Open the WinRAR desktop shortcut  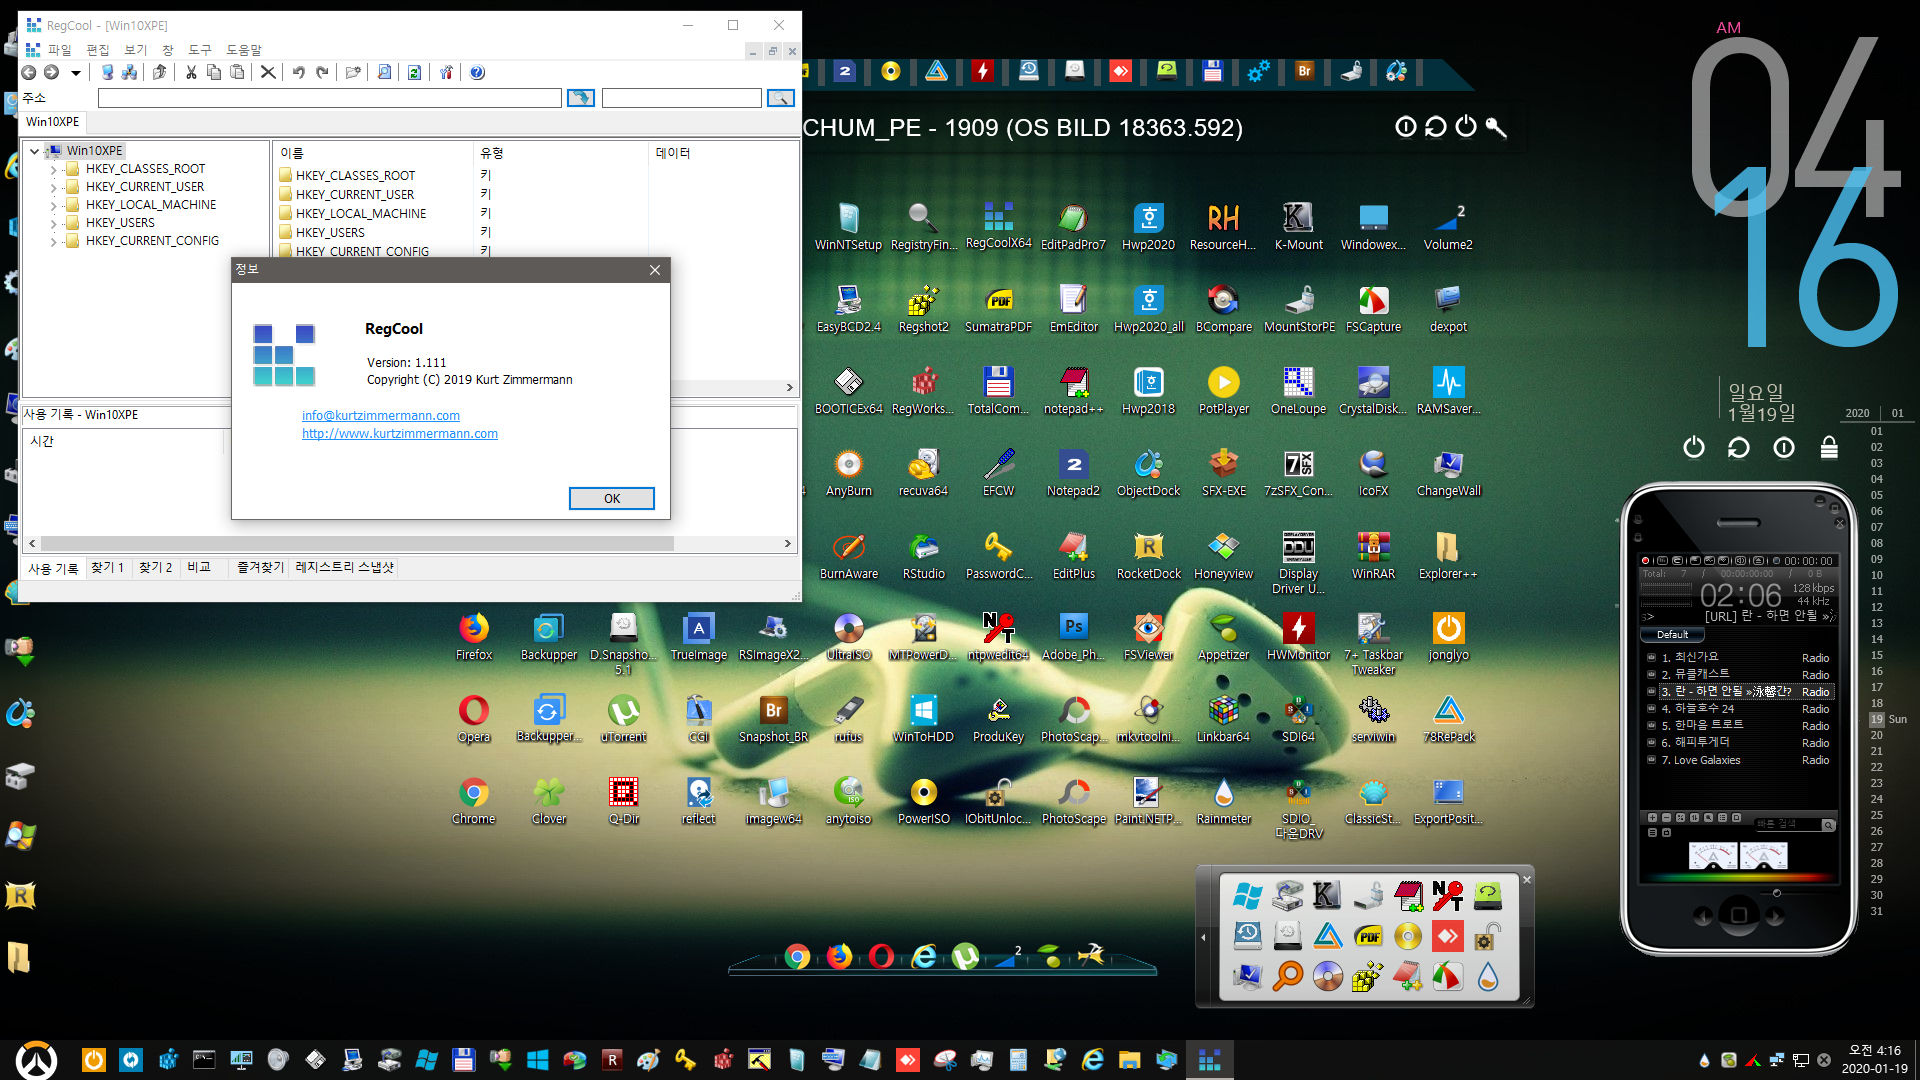(x=1373, y=555)
